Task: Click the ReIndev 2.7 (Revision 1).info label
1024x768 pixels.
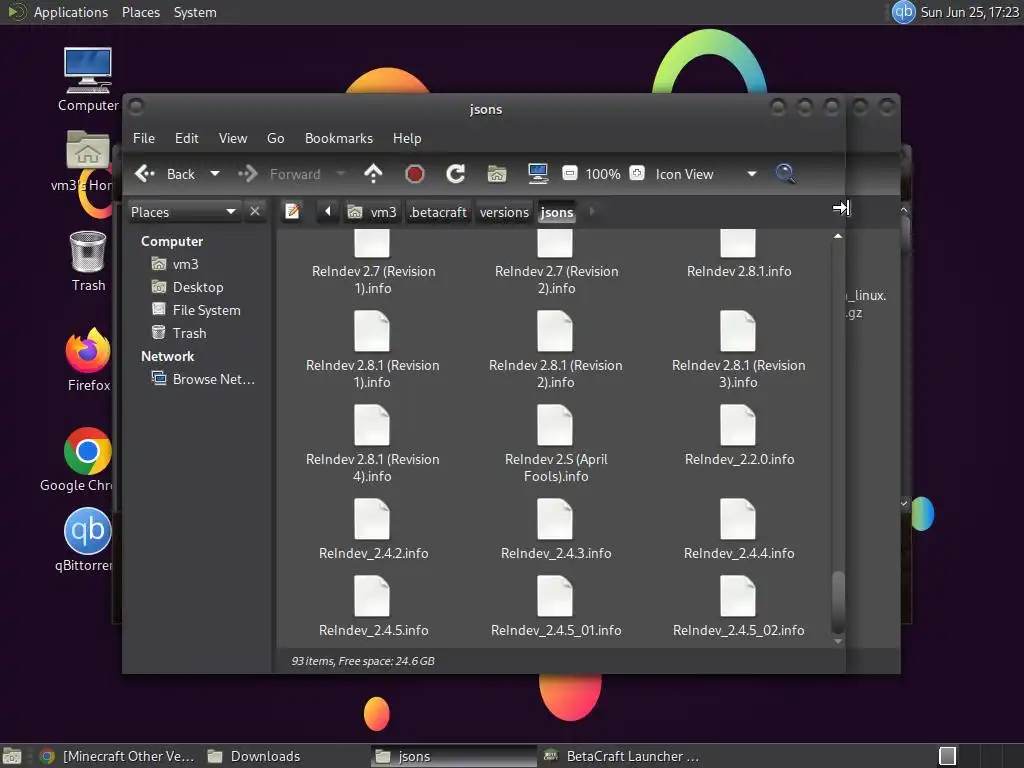Action: pyautogui.click(x=373, y=280)
